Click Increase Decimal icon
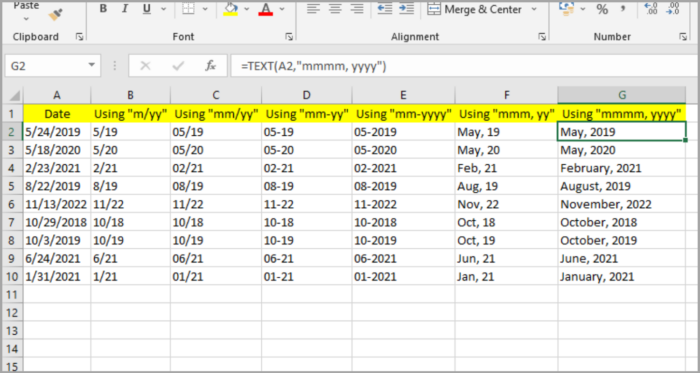700x373 pixels. (x=650, y=8)
